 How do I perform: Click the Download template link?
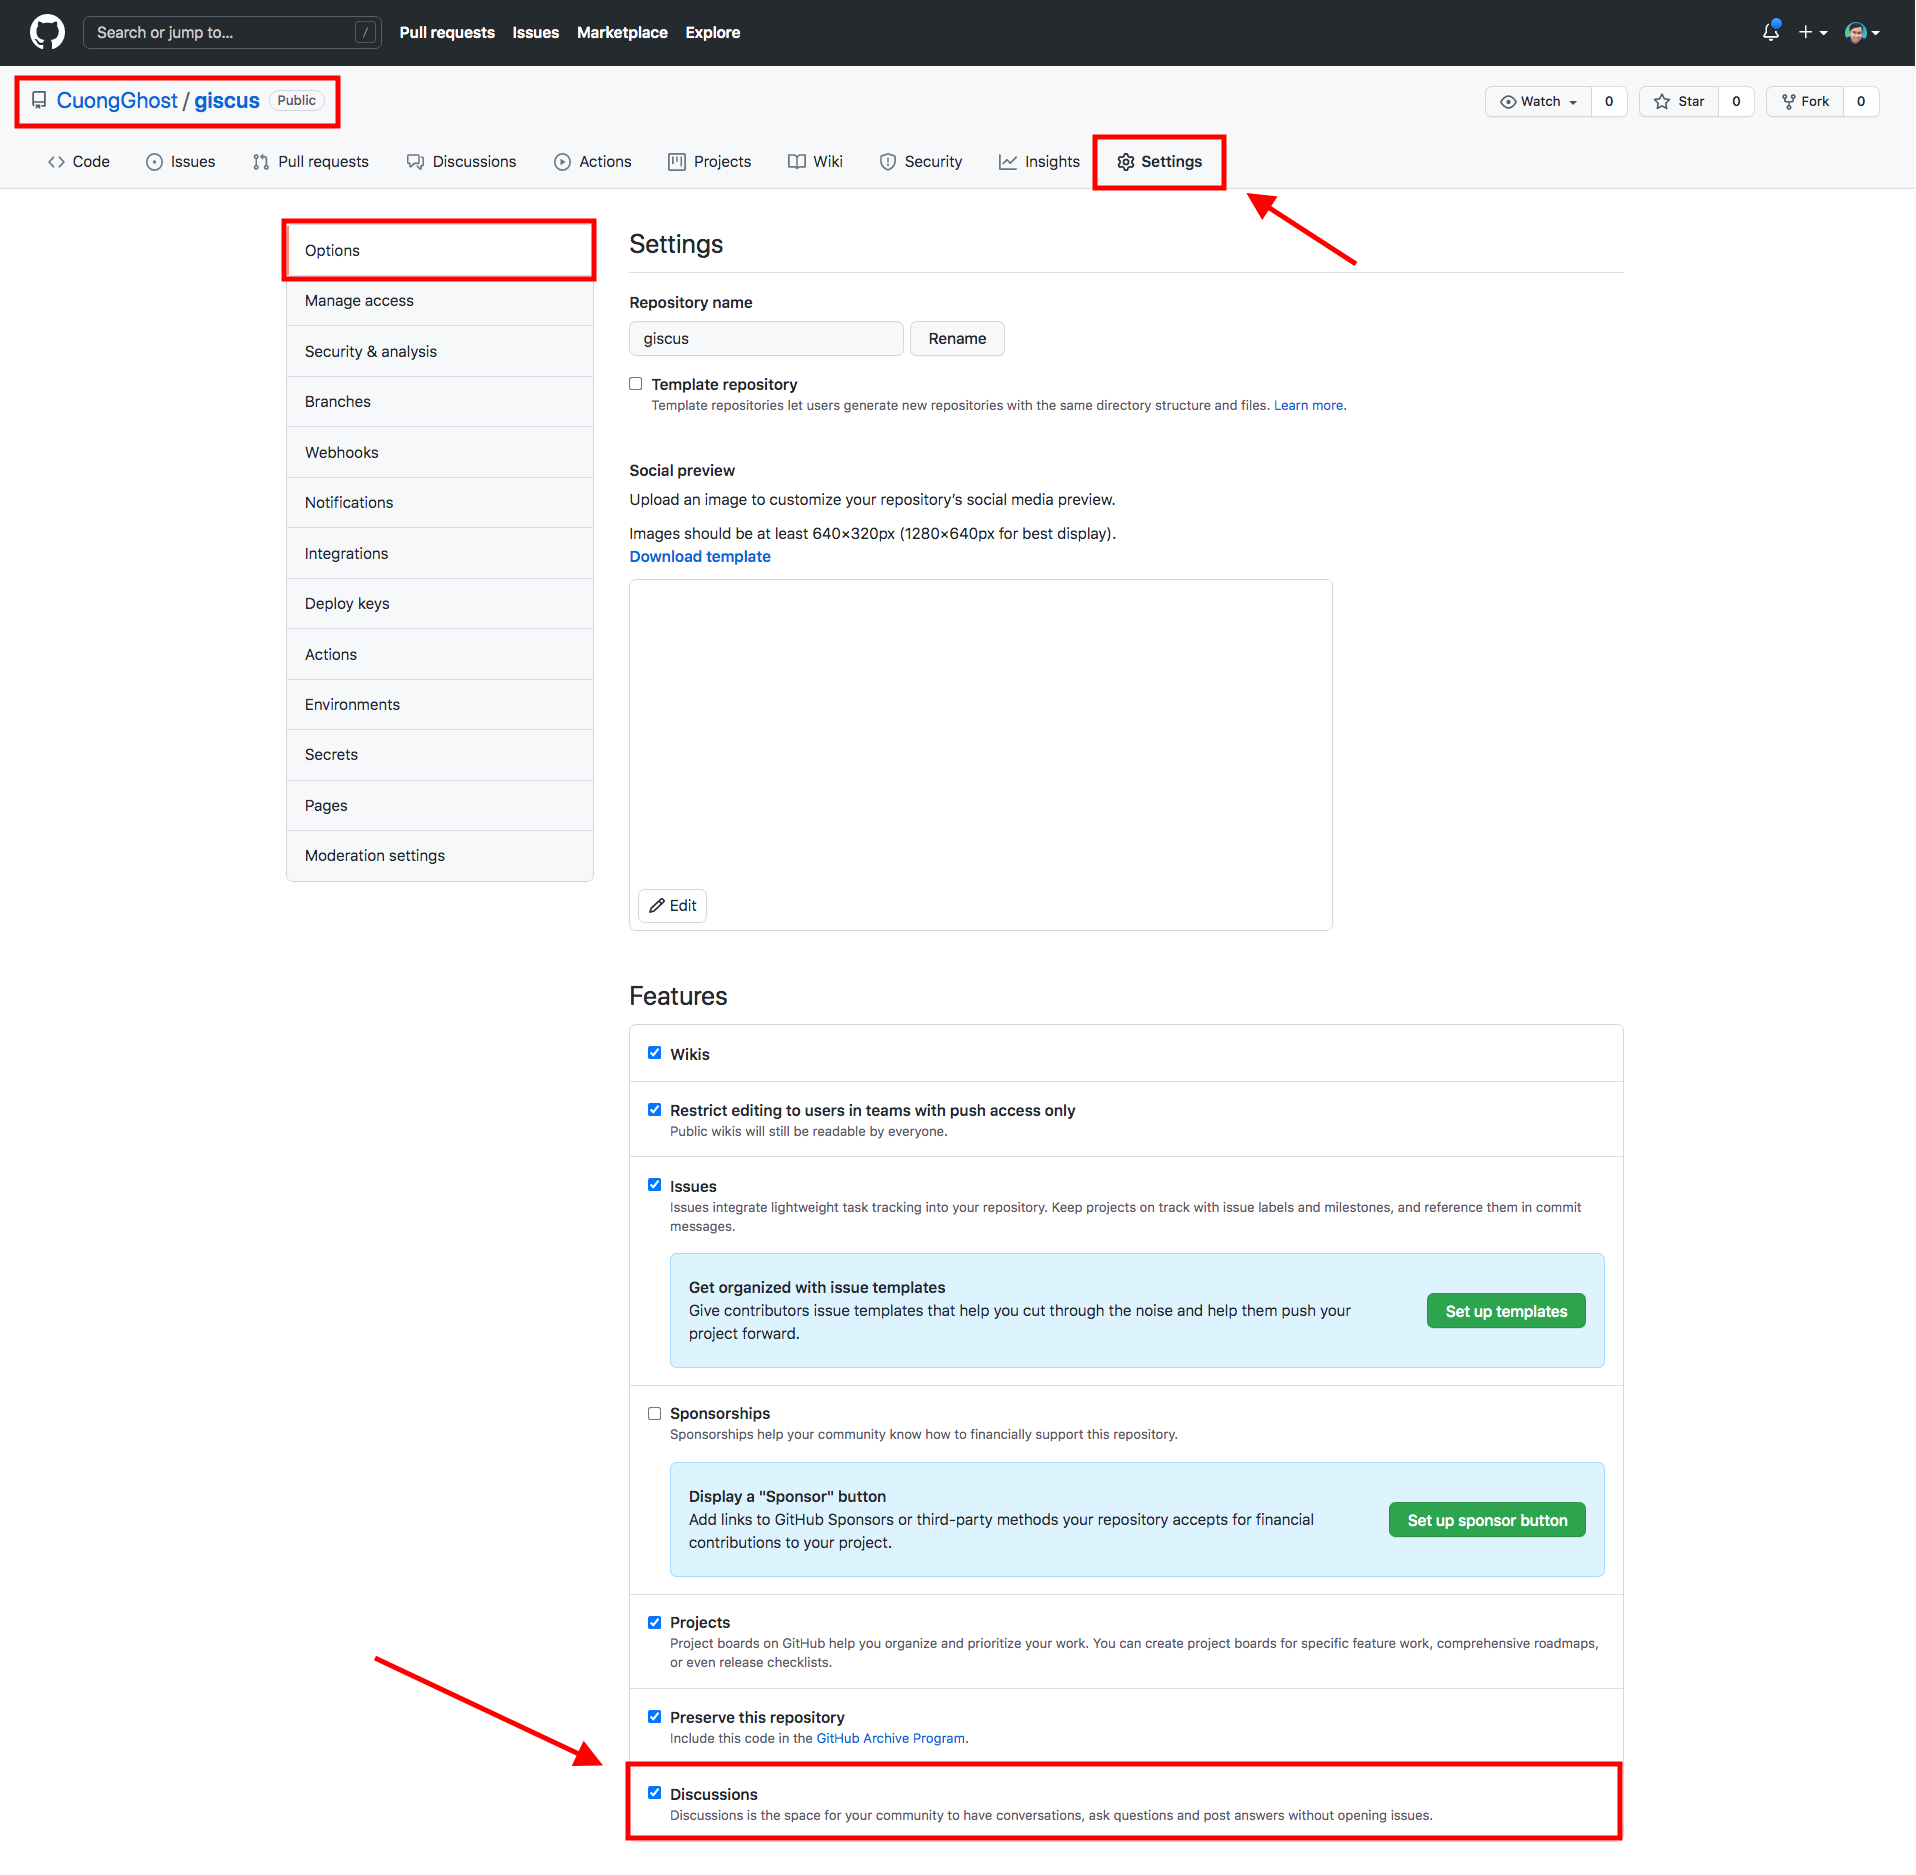pyautogui.click(x=700, y=556)
